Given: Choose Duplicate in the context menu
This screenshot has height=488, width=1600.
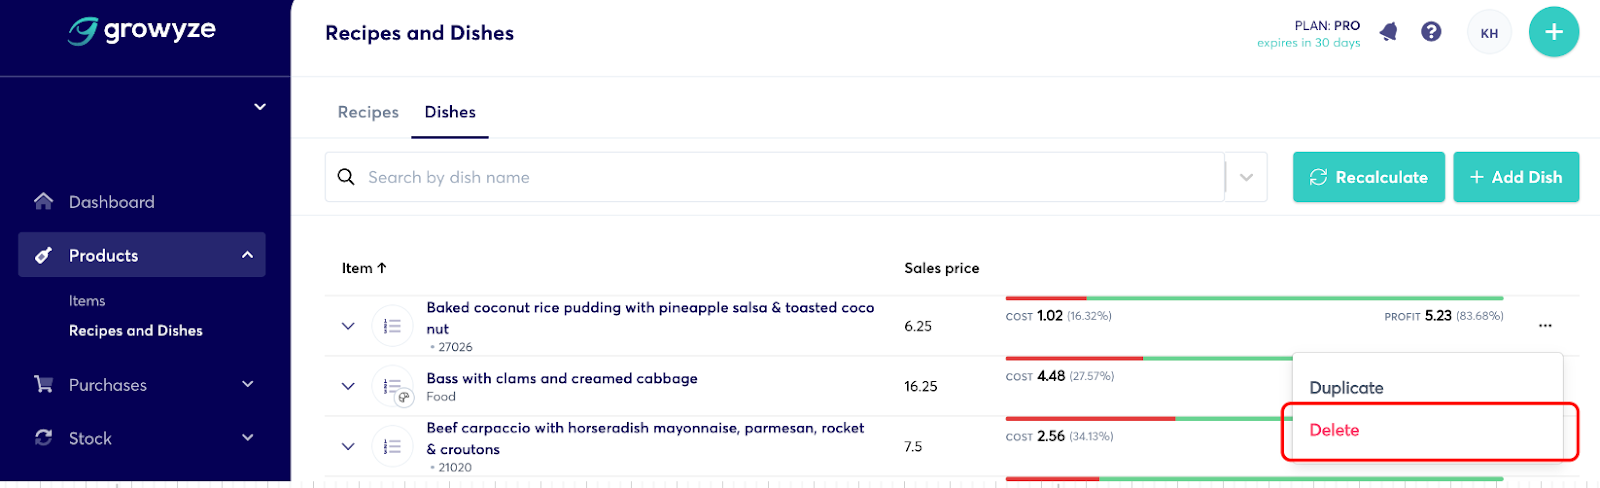Looking at the screenshot, I should tap(1346, 388).
